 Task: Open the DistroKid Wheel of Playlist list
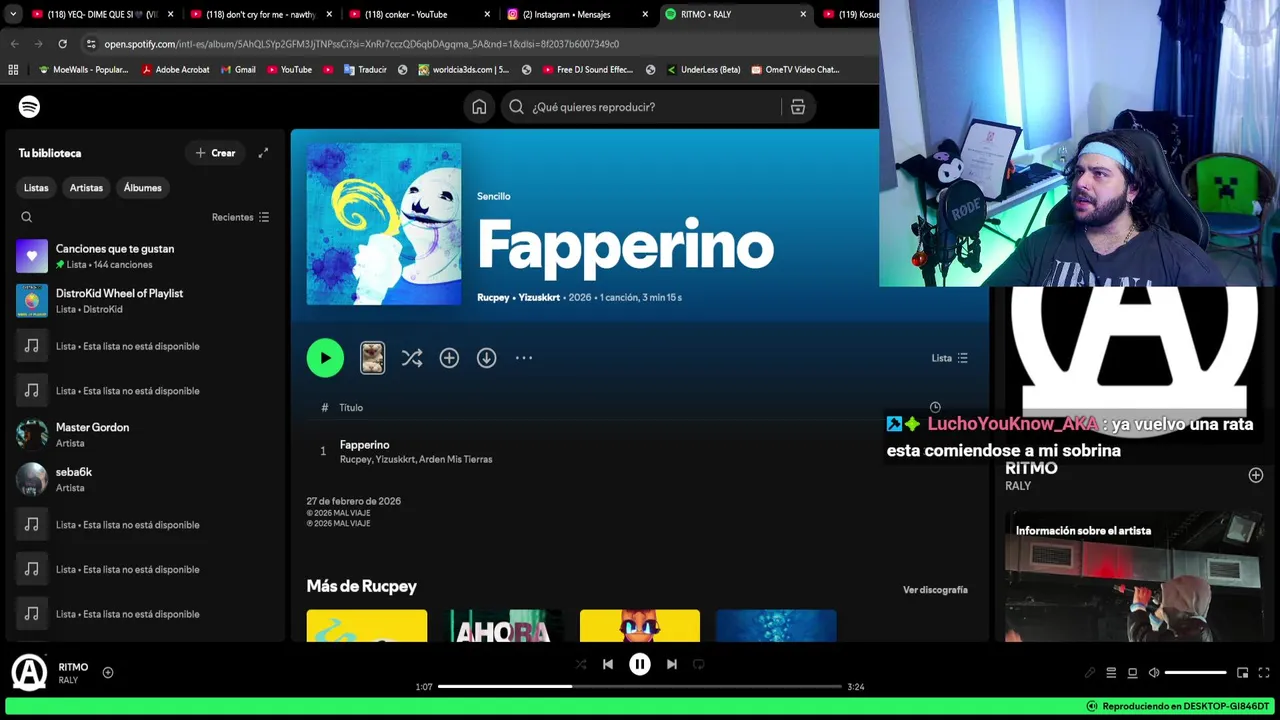coord(145,301)
